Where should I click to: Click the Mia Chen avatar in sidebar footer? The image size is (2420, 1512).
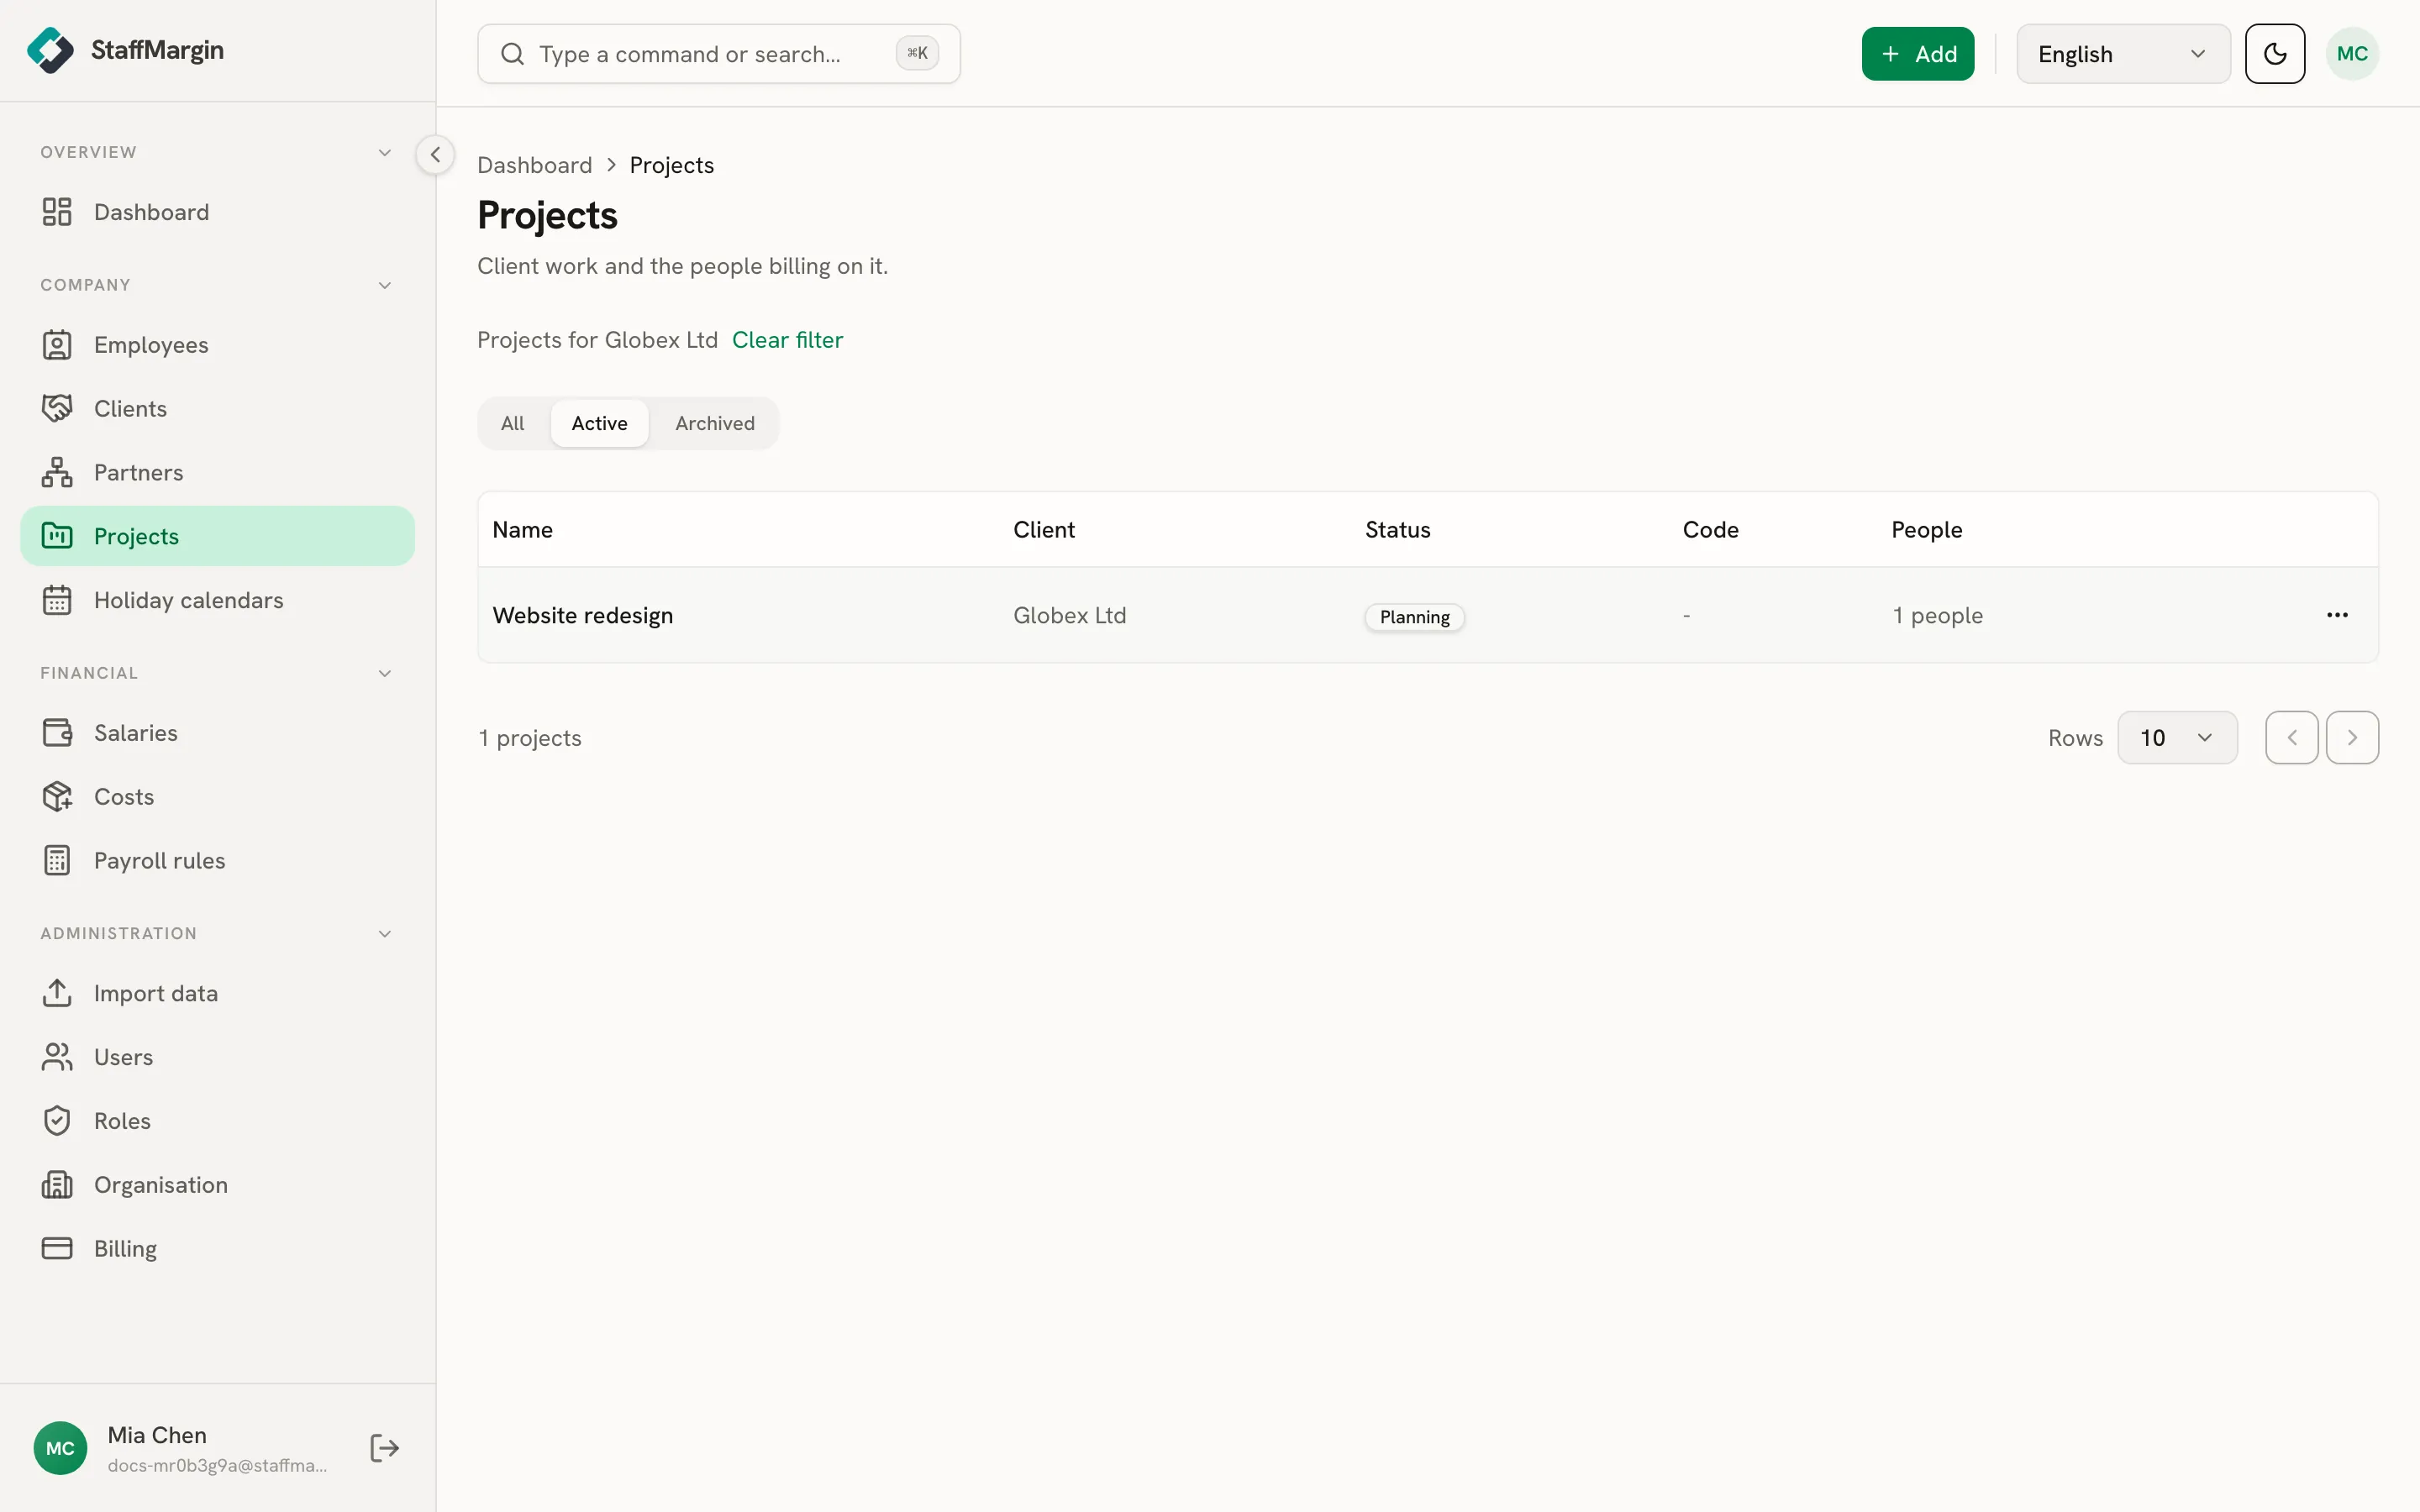pos(60,1448)
